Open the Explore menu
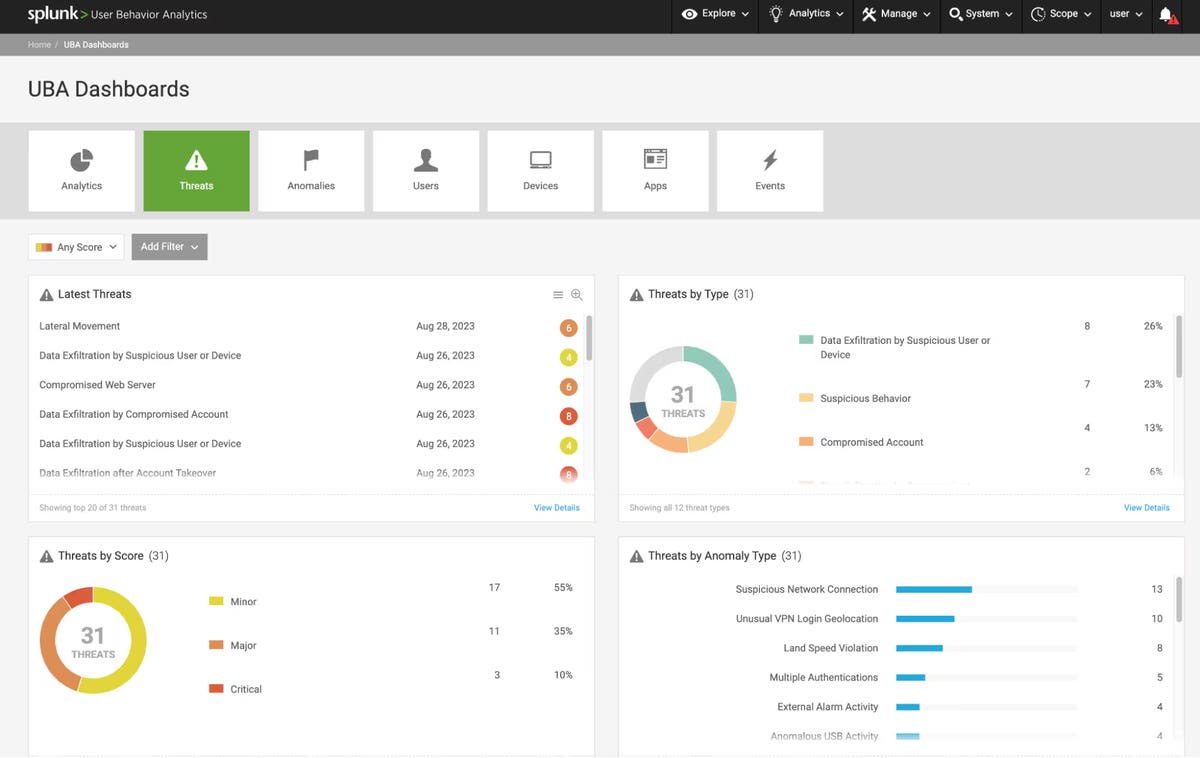Viewport: 1200px width, 758px height. (x=717, y=14)
